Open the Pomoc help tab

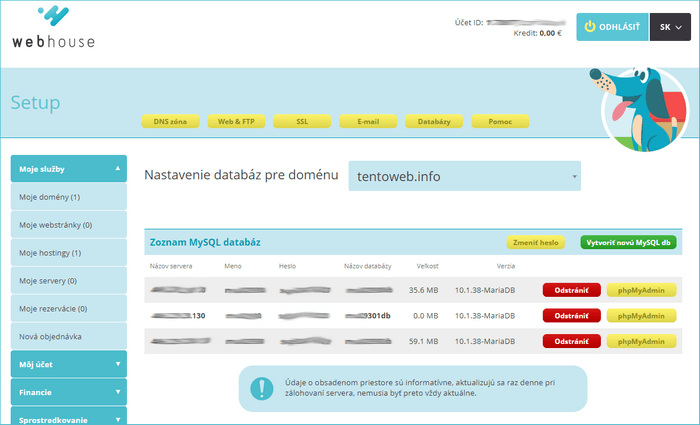pos(500,122)
